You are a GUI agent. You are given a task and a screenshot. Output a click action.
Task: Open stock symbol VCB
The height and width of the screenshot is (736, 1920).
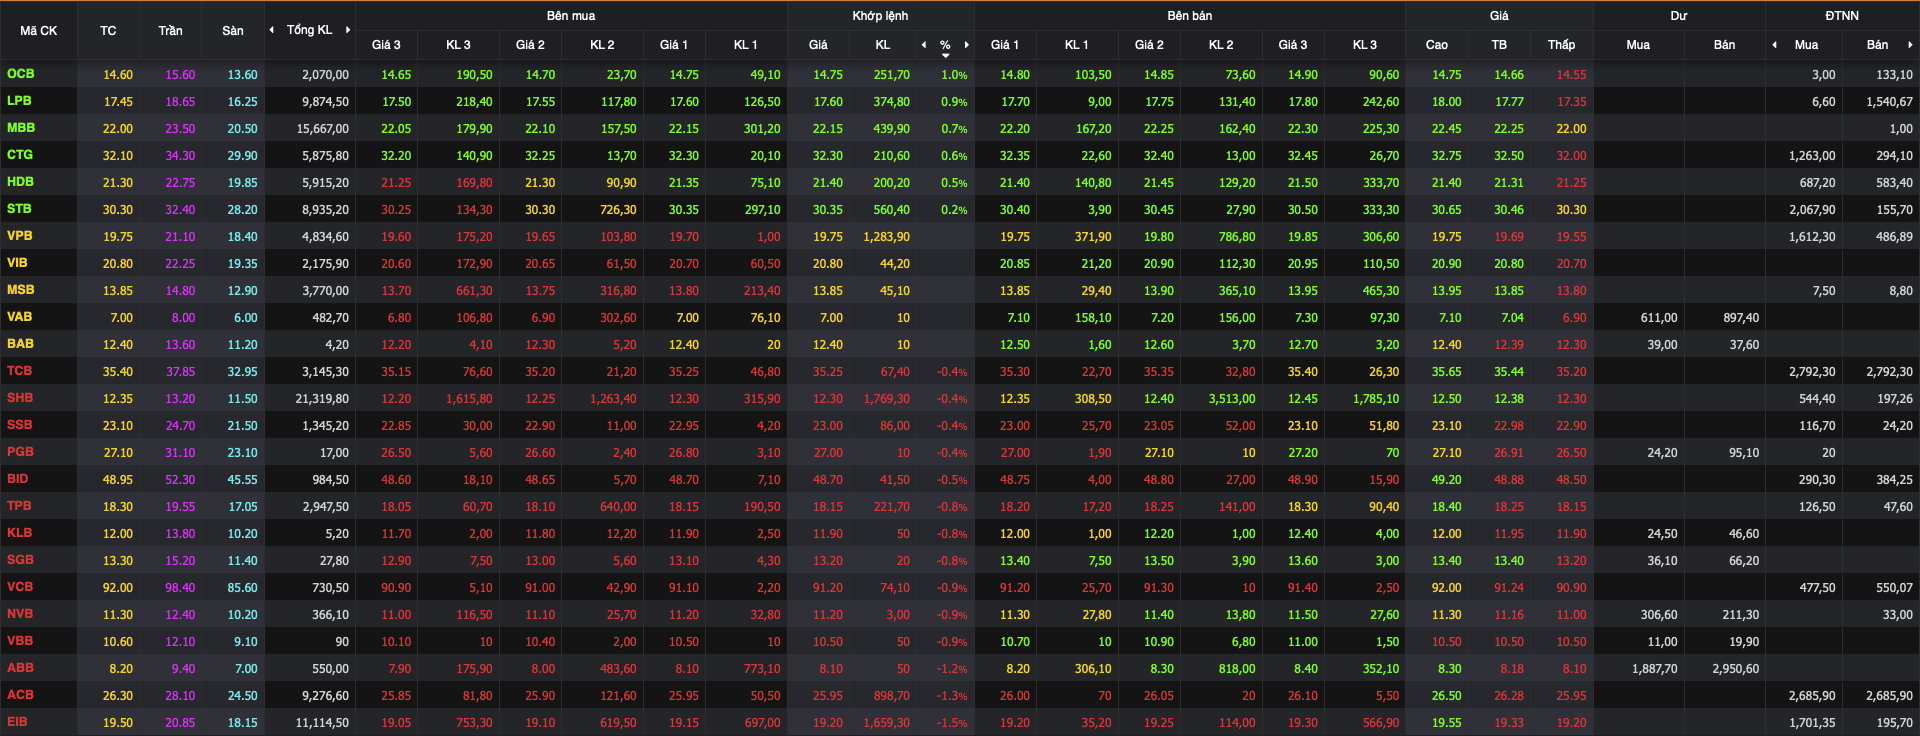click(x=19, y=587)
